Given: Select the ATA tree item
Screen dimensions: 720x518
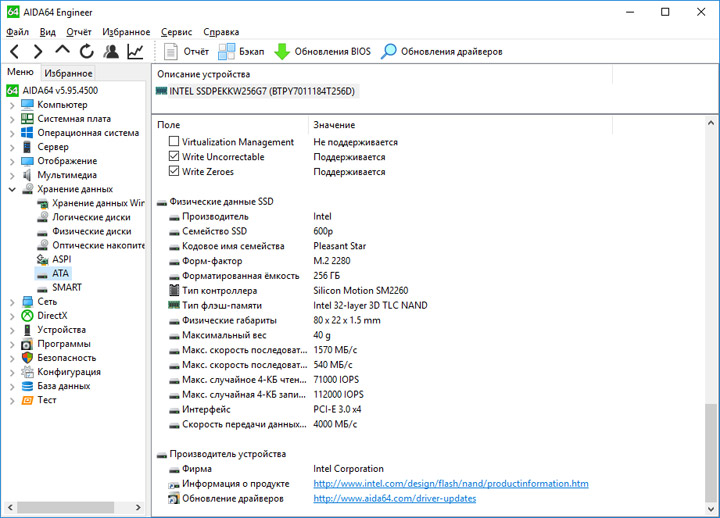Looking at the screenshot, I should click(60, 273).
